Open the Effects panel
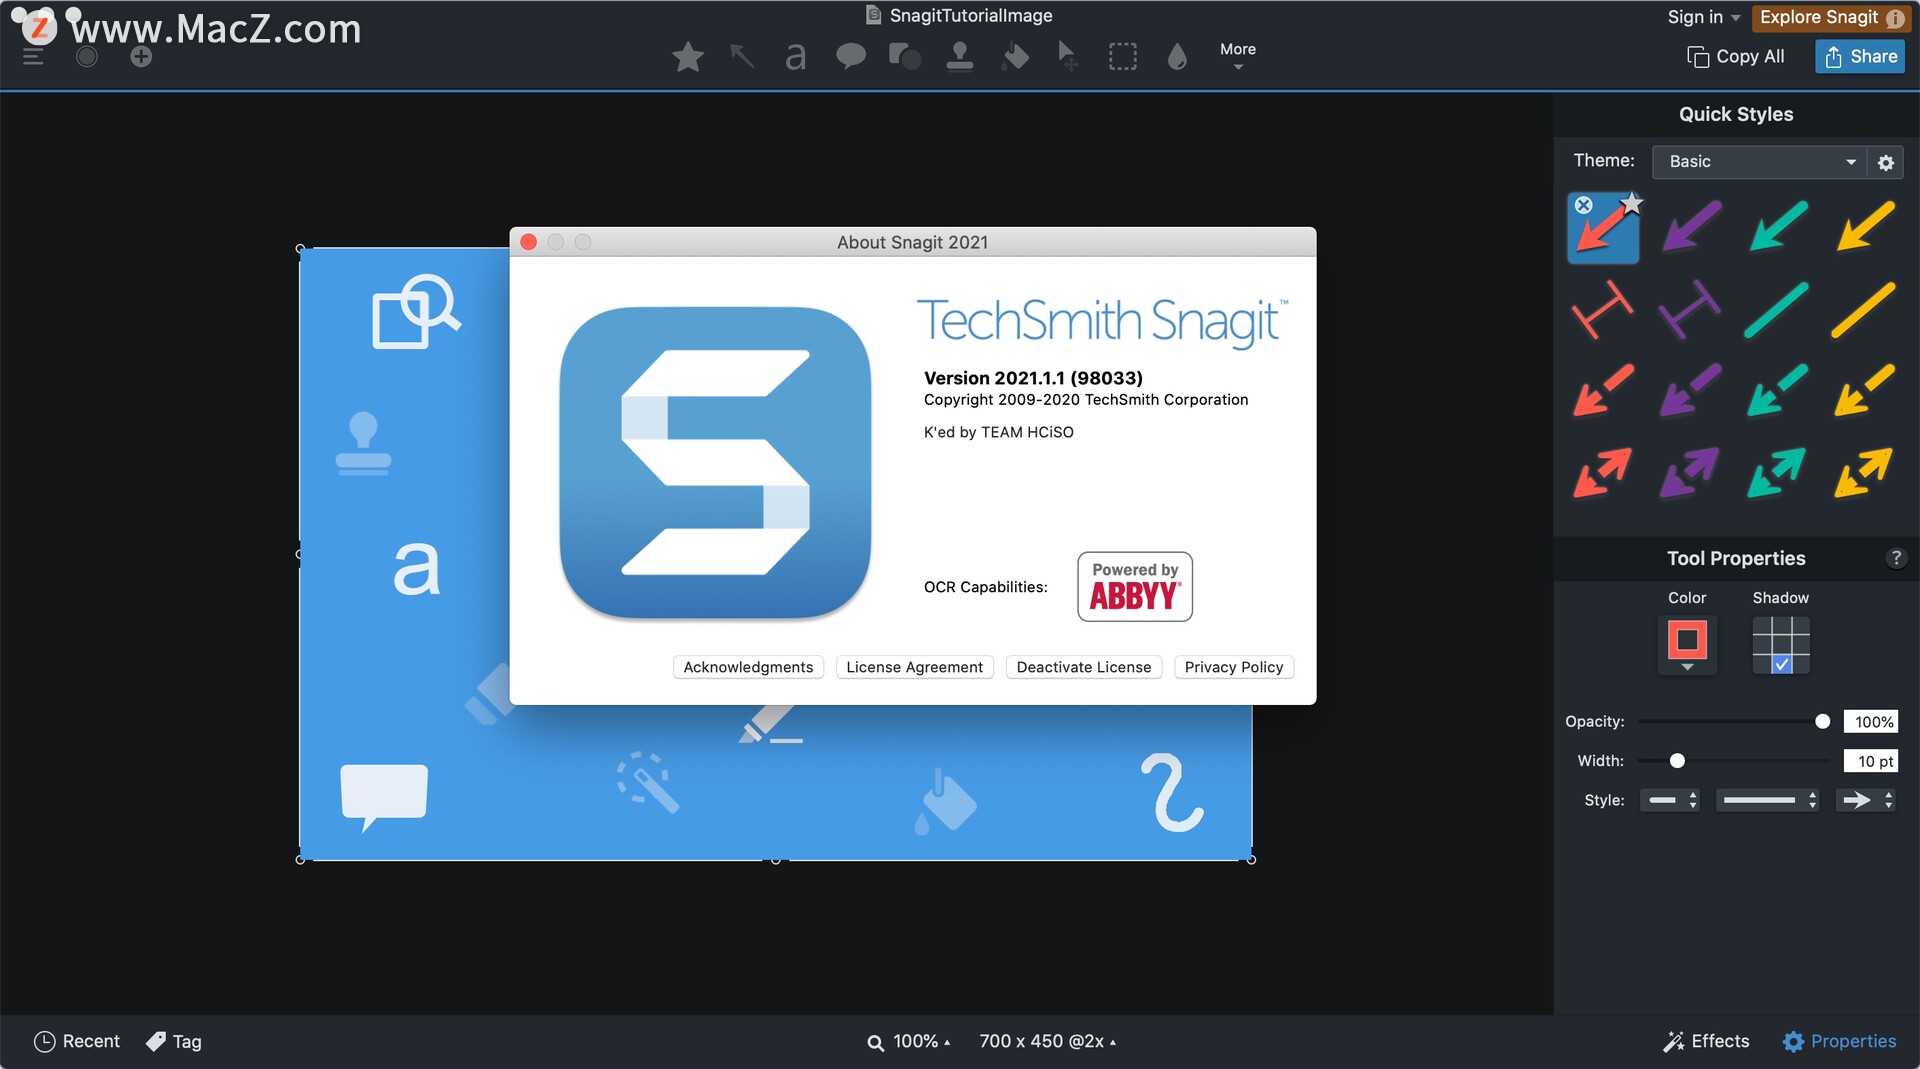The width and height of the screenshot is (1920, 1069). coord(1706,1042)
